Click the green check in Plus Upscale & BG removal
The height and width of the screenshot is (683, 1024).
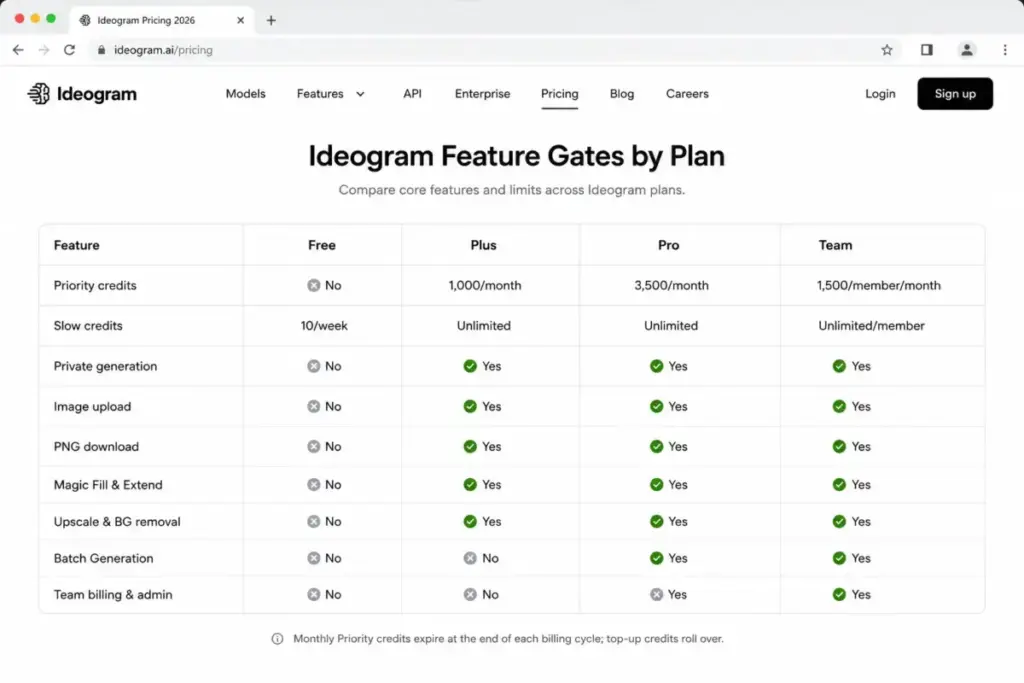[x=470, y=521]
